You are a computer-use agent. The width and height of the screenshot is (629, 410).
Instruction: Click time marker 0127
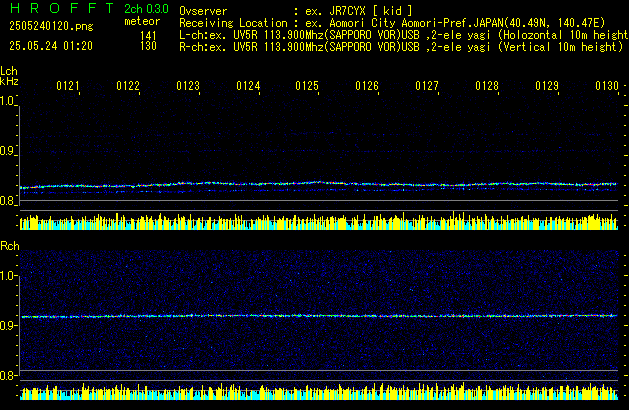[427, 86]
